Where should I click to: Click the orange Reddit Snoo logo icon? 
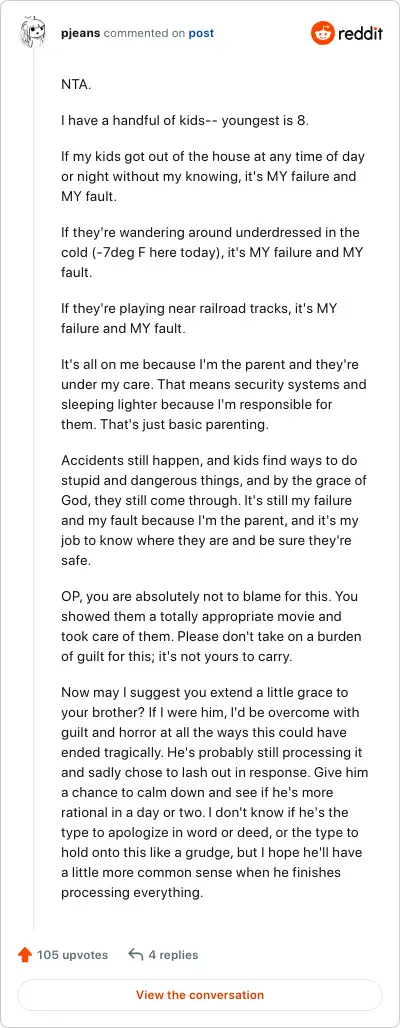(323, 33)
